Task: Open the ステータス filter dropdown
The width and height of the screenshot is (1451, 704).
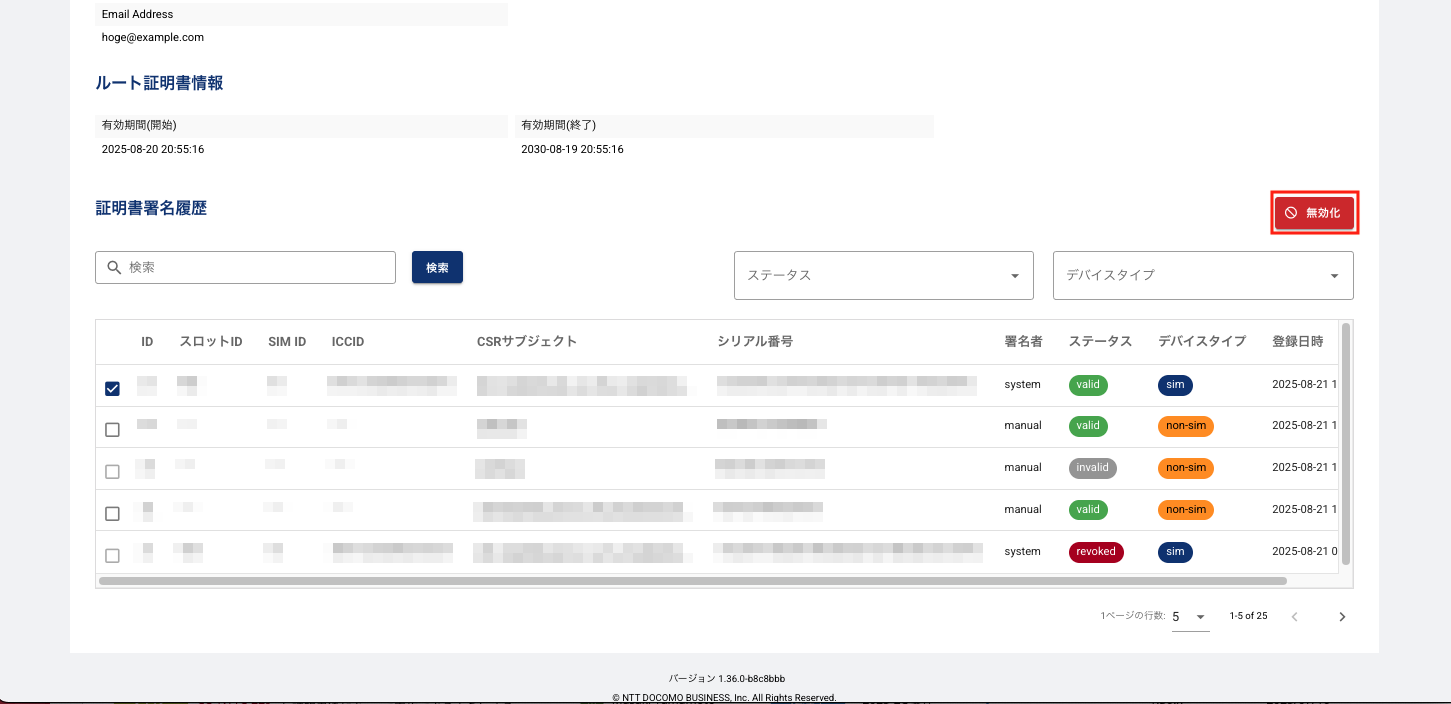Action: [884, 275]
